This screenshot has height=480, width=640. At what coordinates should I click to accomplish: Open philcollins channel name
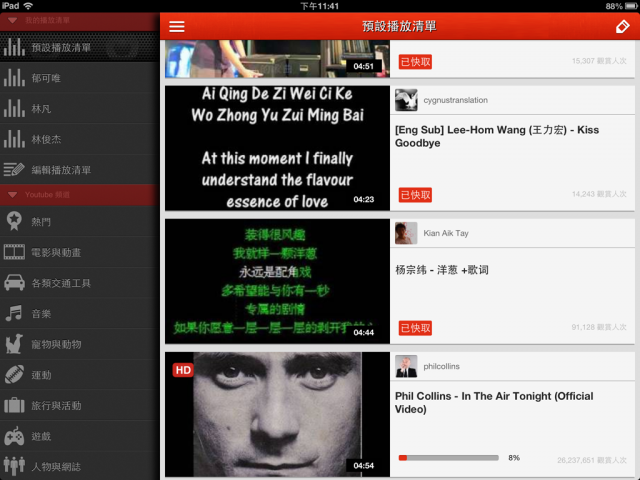click(441, 366)
